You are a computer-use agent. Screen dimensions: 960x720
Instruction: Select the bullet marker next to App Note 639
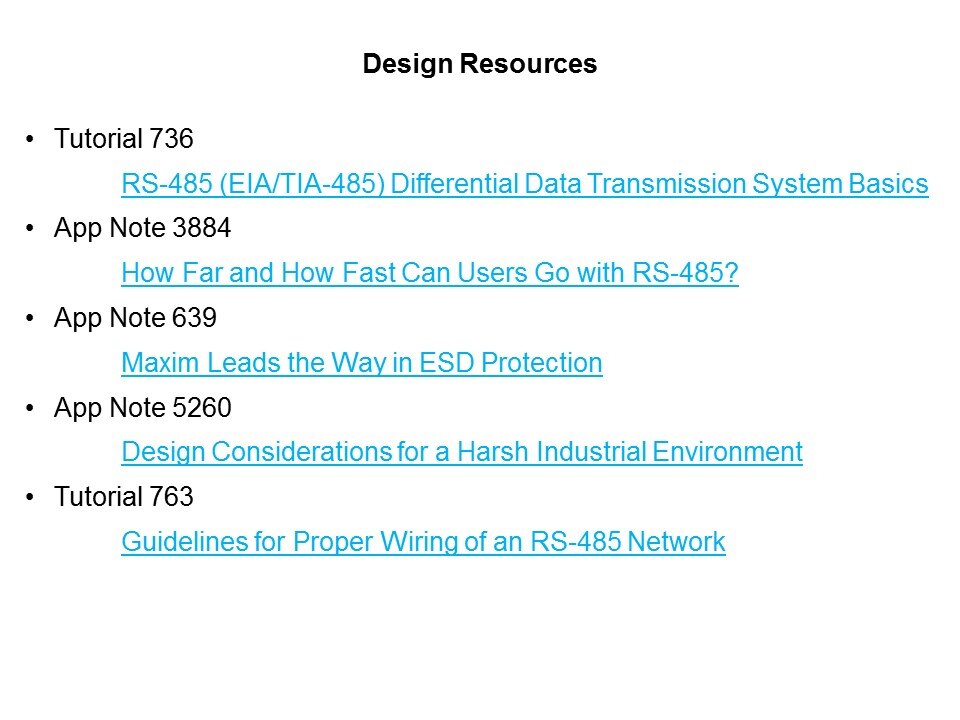[x=32, y=318]
